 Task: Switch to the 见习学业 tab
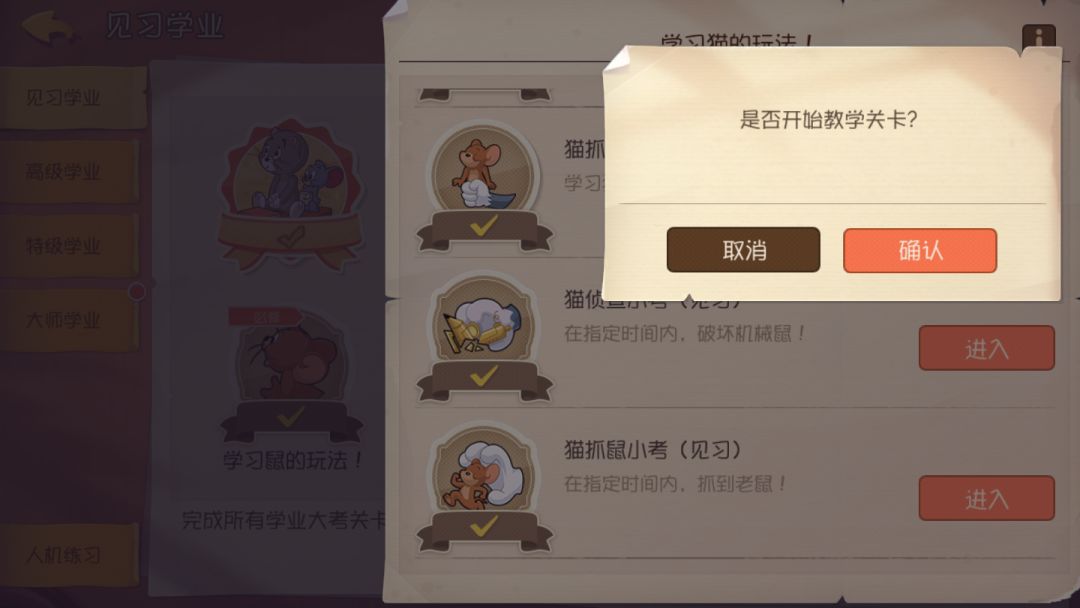(x=72, y=98)
